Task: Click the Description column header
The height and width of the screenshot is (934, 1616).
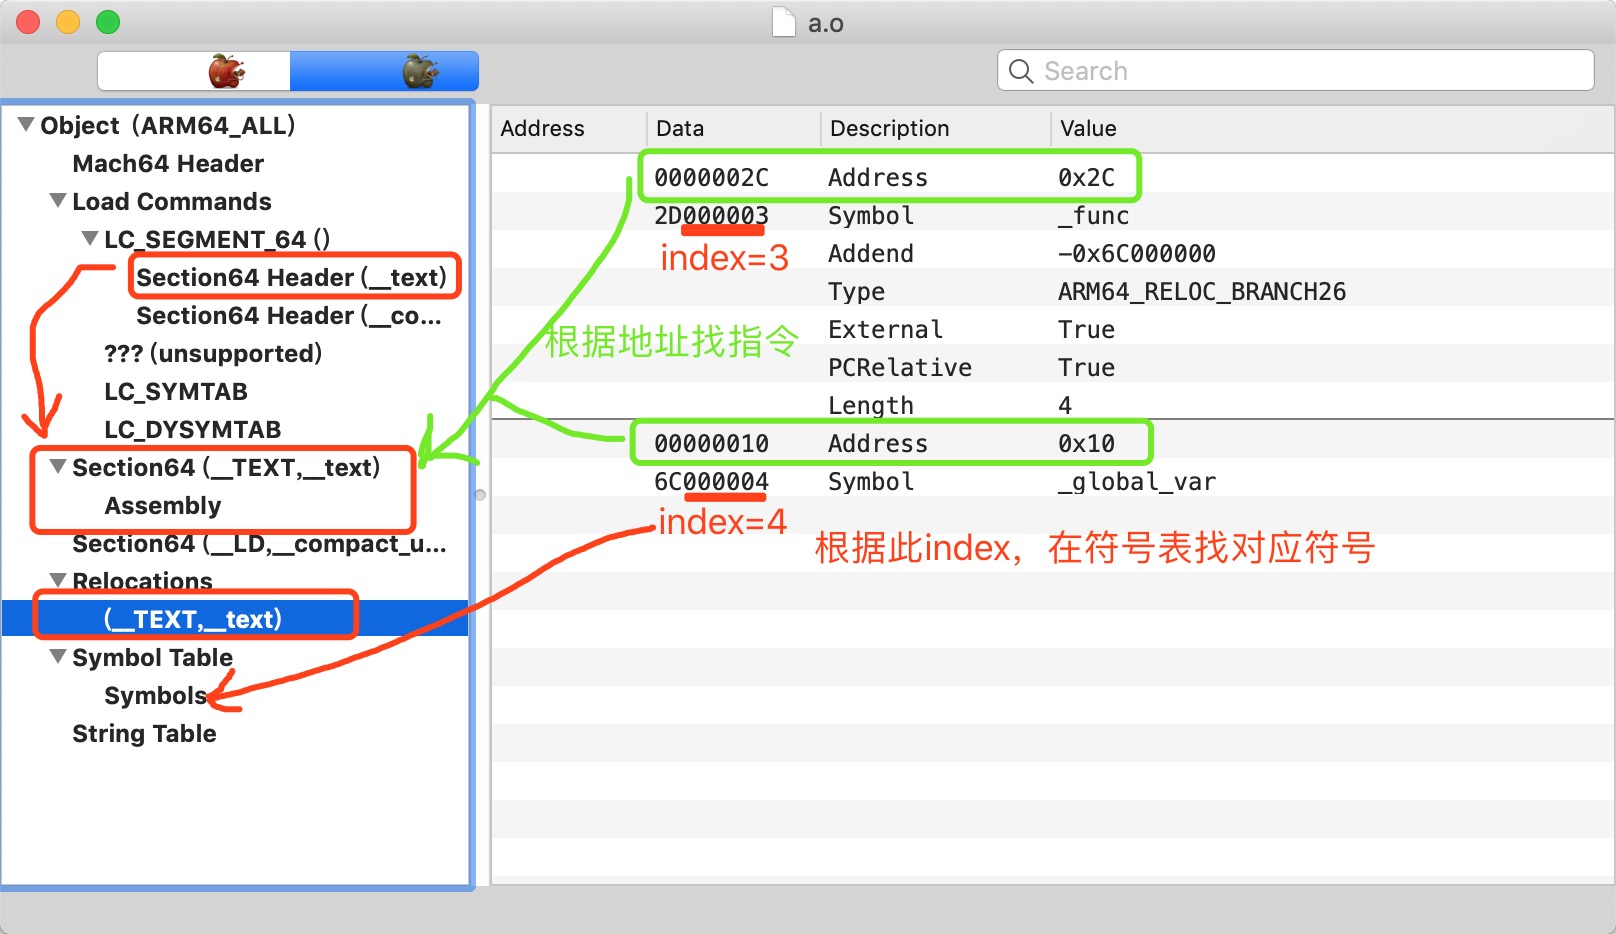Action: pos(889,128)
